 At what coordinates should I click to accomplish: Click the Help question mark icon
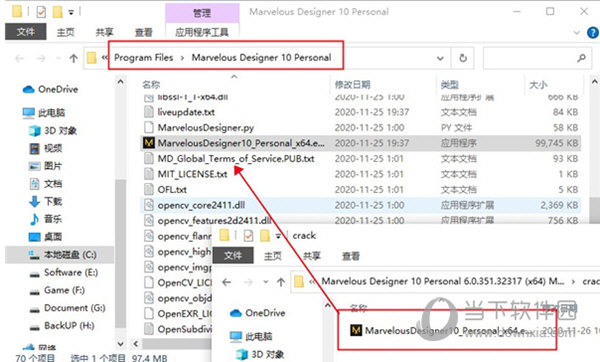[x=593, y=33]
